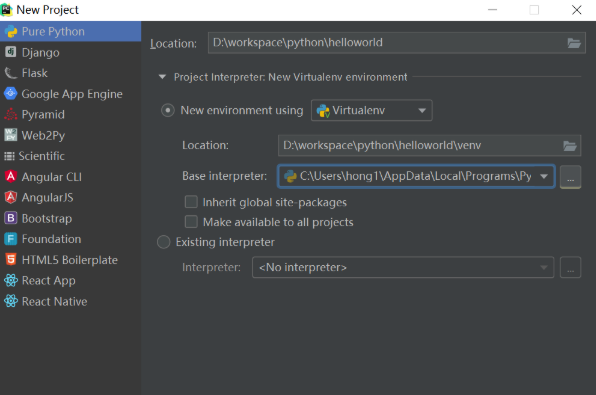596x395 pixels.
Task: Click Pure Python label in project list
Action: [53, 32]
